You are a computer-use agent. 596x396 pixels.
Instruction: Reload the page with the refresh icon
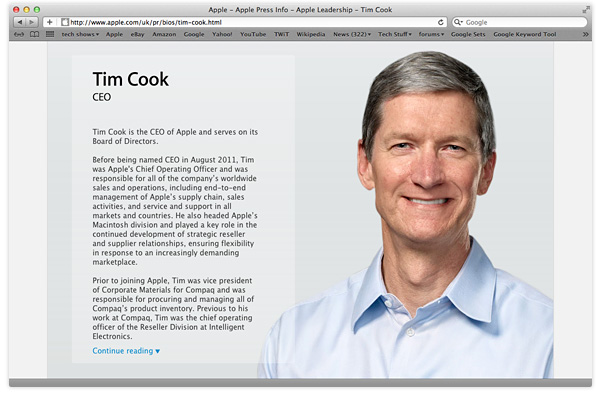(x=441, y=22)
